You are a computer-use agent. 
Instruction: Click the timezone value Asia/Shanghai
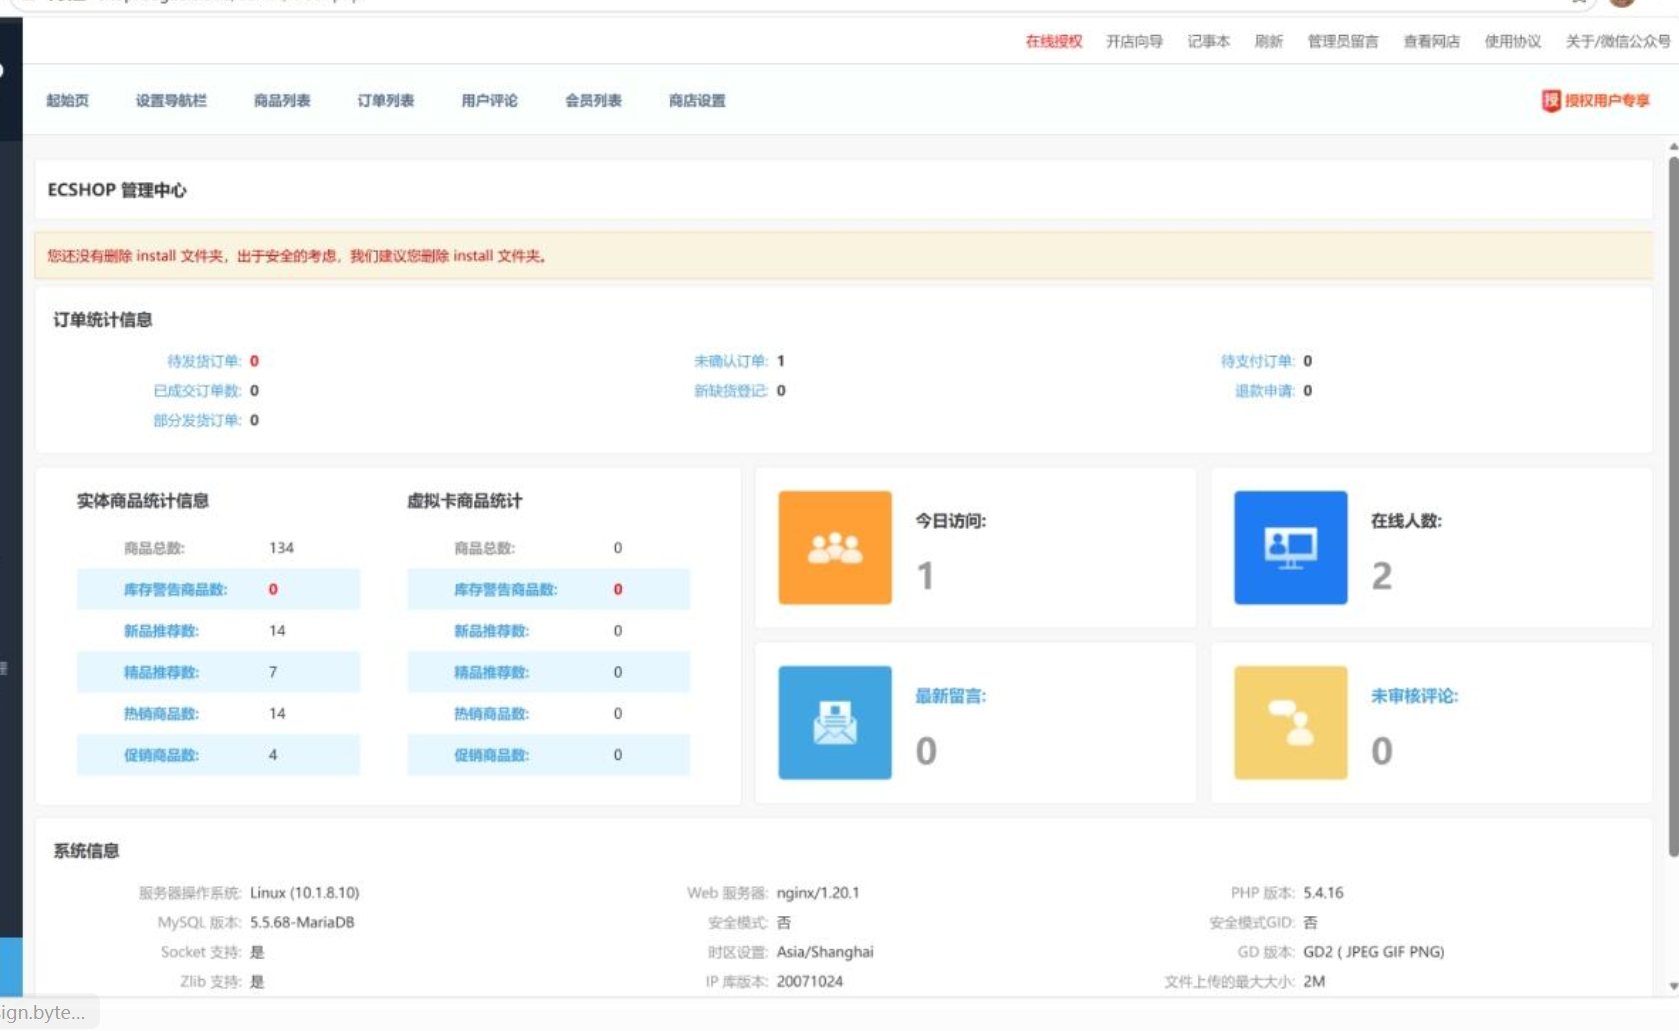(x=825, y=952)
